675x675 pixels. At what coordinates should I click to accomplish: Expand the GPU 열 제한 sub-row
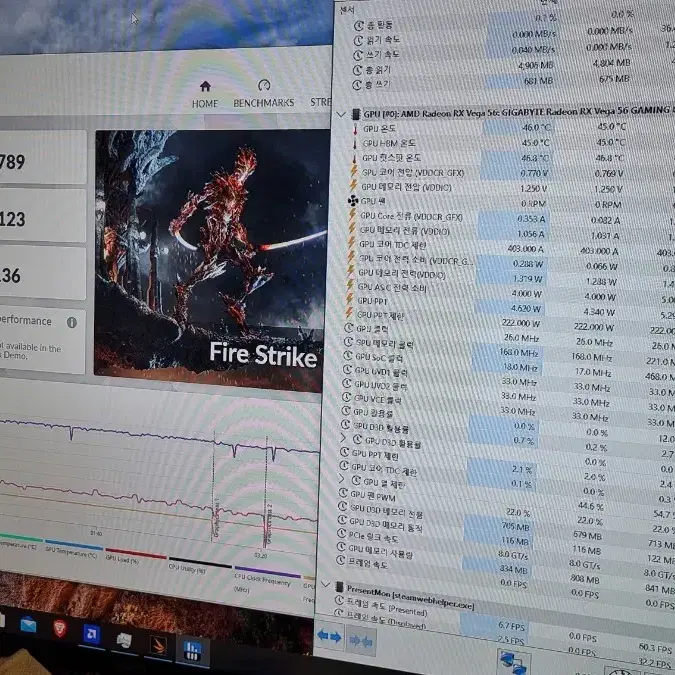pyautogui.click(x=341, y=479)
